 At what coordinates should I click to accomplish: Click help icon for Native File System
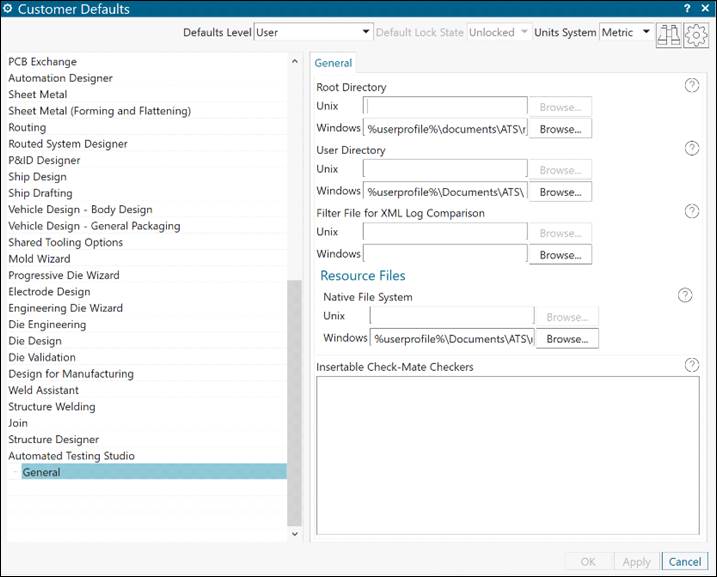685,295
